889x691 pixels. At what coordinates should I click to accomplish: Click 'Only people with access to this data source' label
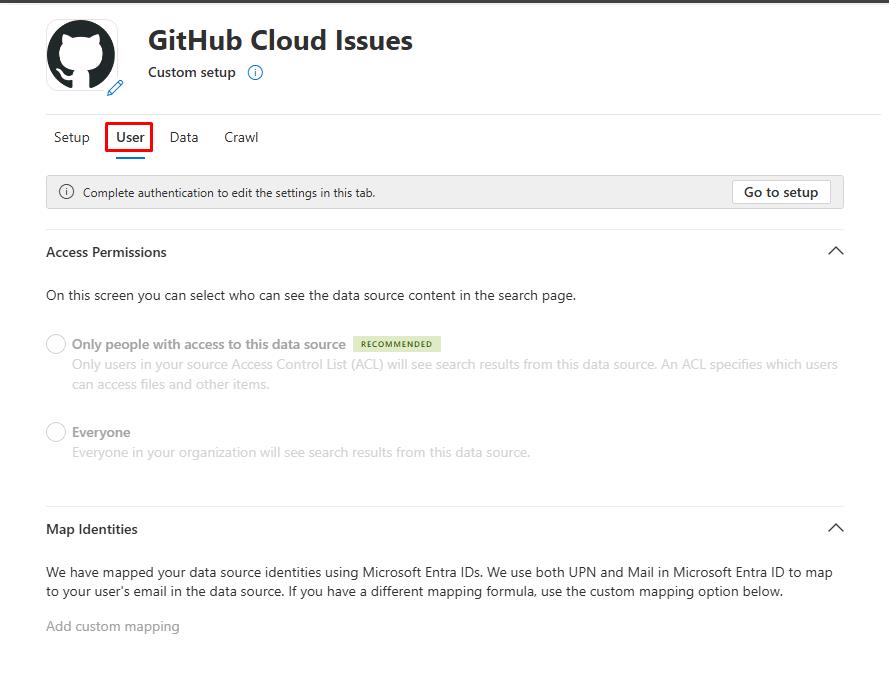pyautogui.click(x=209, y=345)
